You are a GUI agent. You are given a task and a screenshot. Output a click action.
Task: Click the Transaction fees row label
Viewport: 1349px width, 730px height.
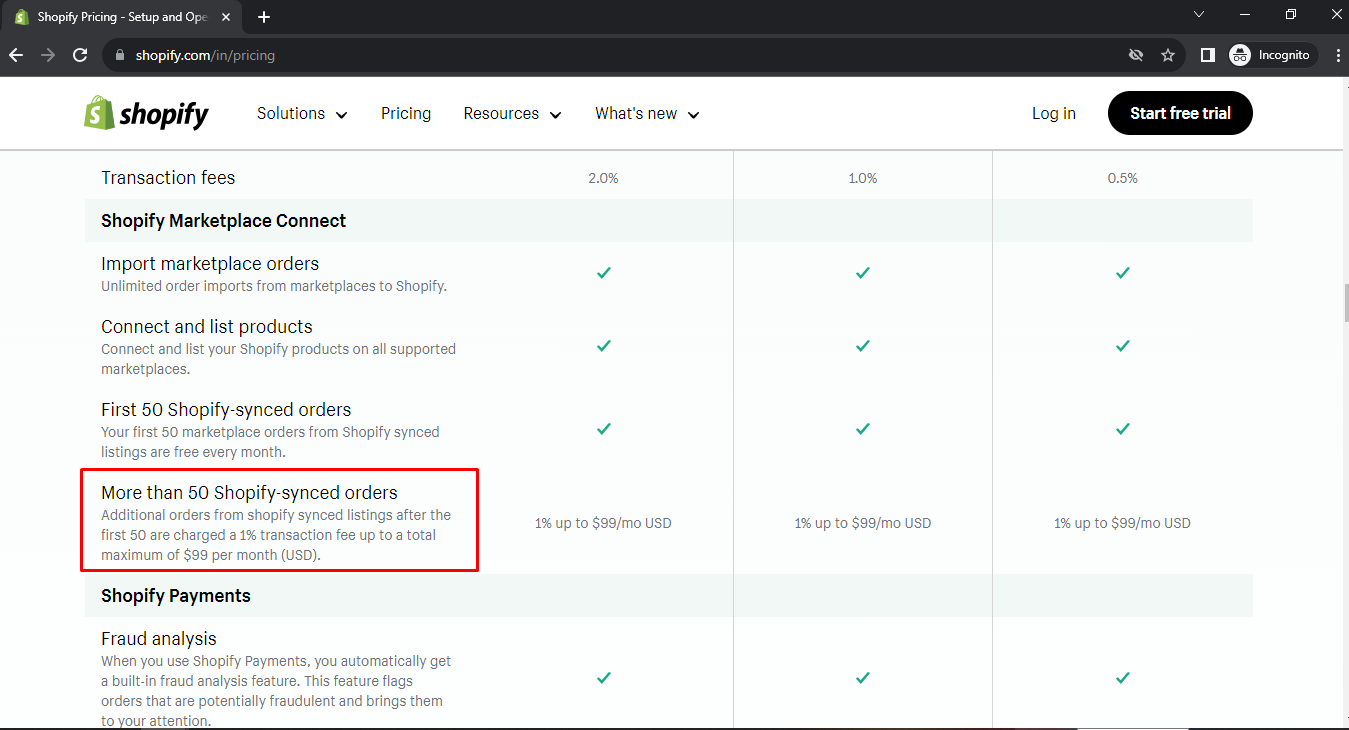point(168,178)
